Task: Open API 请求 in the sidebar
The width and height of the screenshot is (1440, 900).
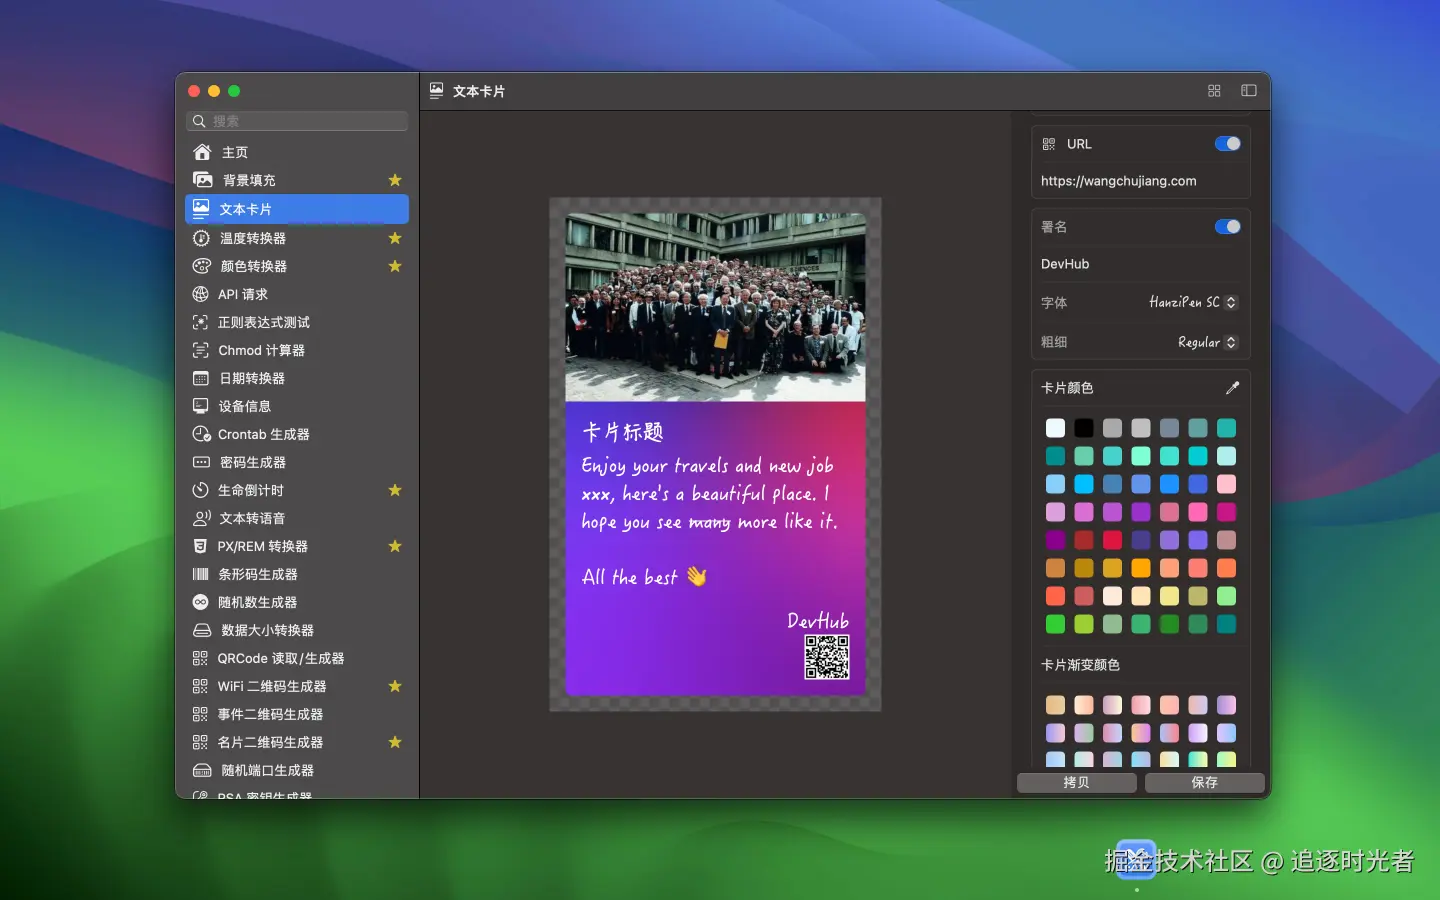Action: (x=243, y=294)
